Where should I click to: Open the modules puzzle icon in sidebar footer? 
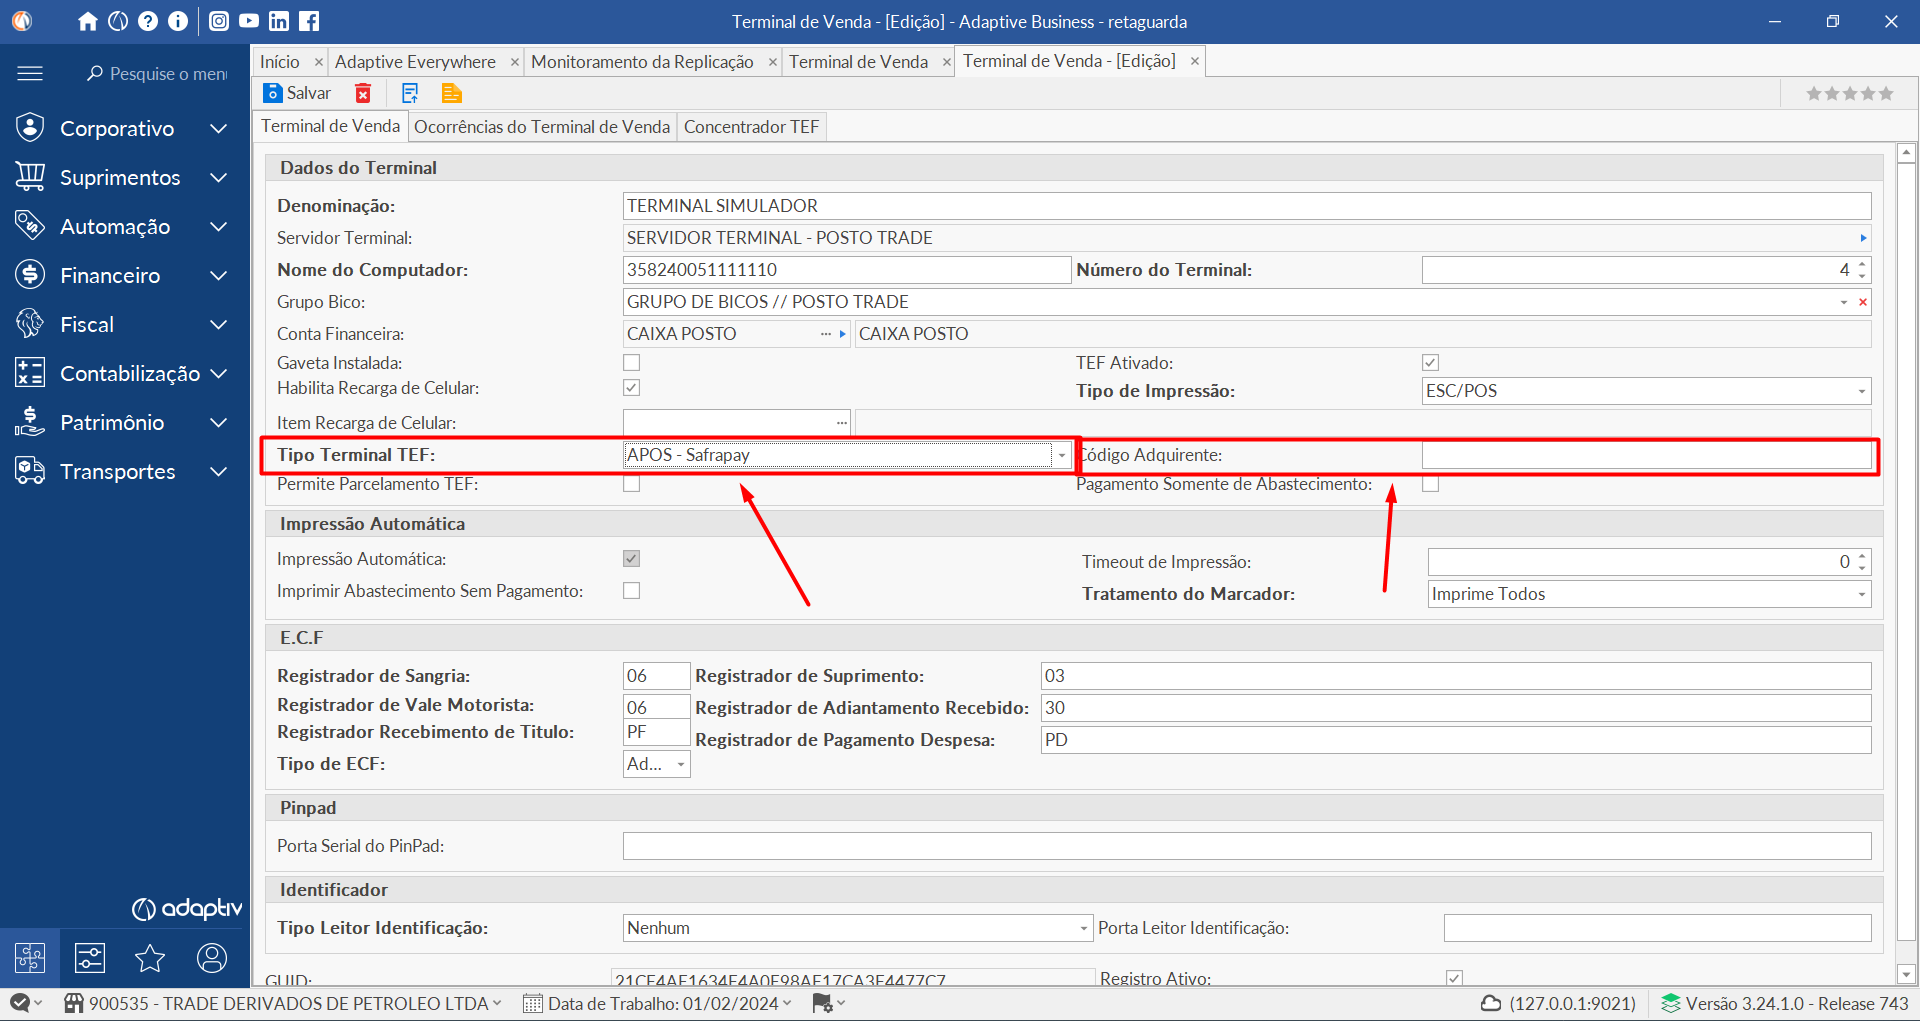[30, 958]
